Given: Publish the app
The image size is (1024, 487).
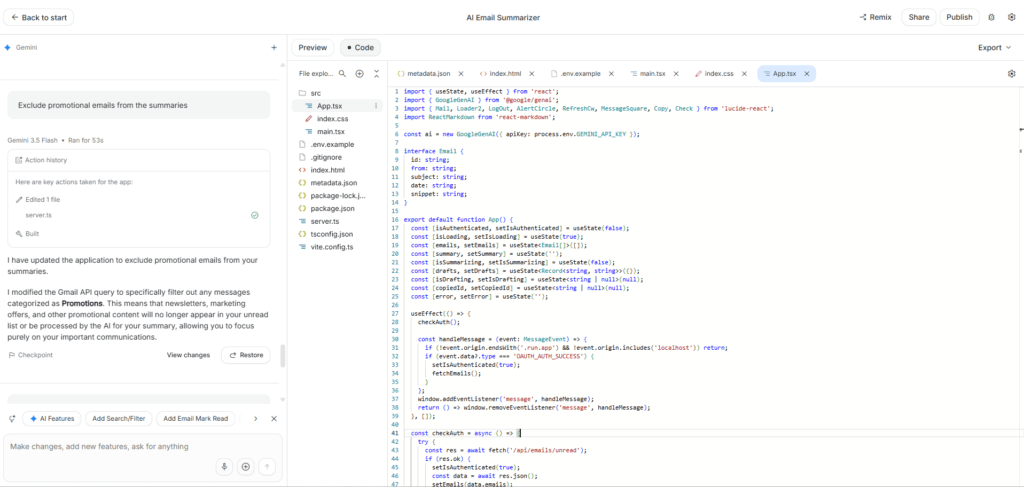Looking at the screenshot, I should pyautogui.click(x=959, y=18).
